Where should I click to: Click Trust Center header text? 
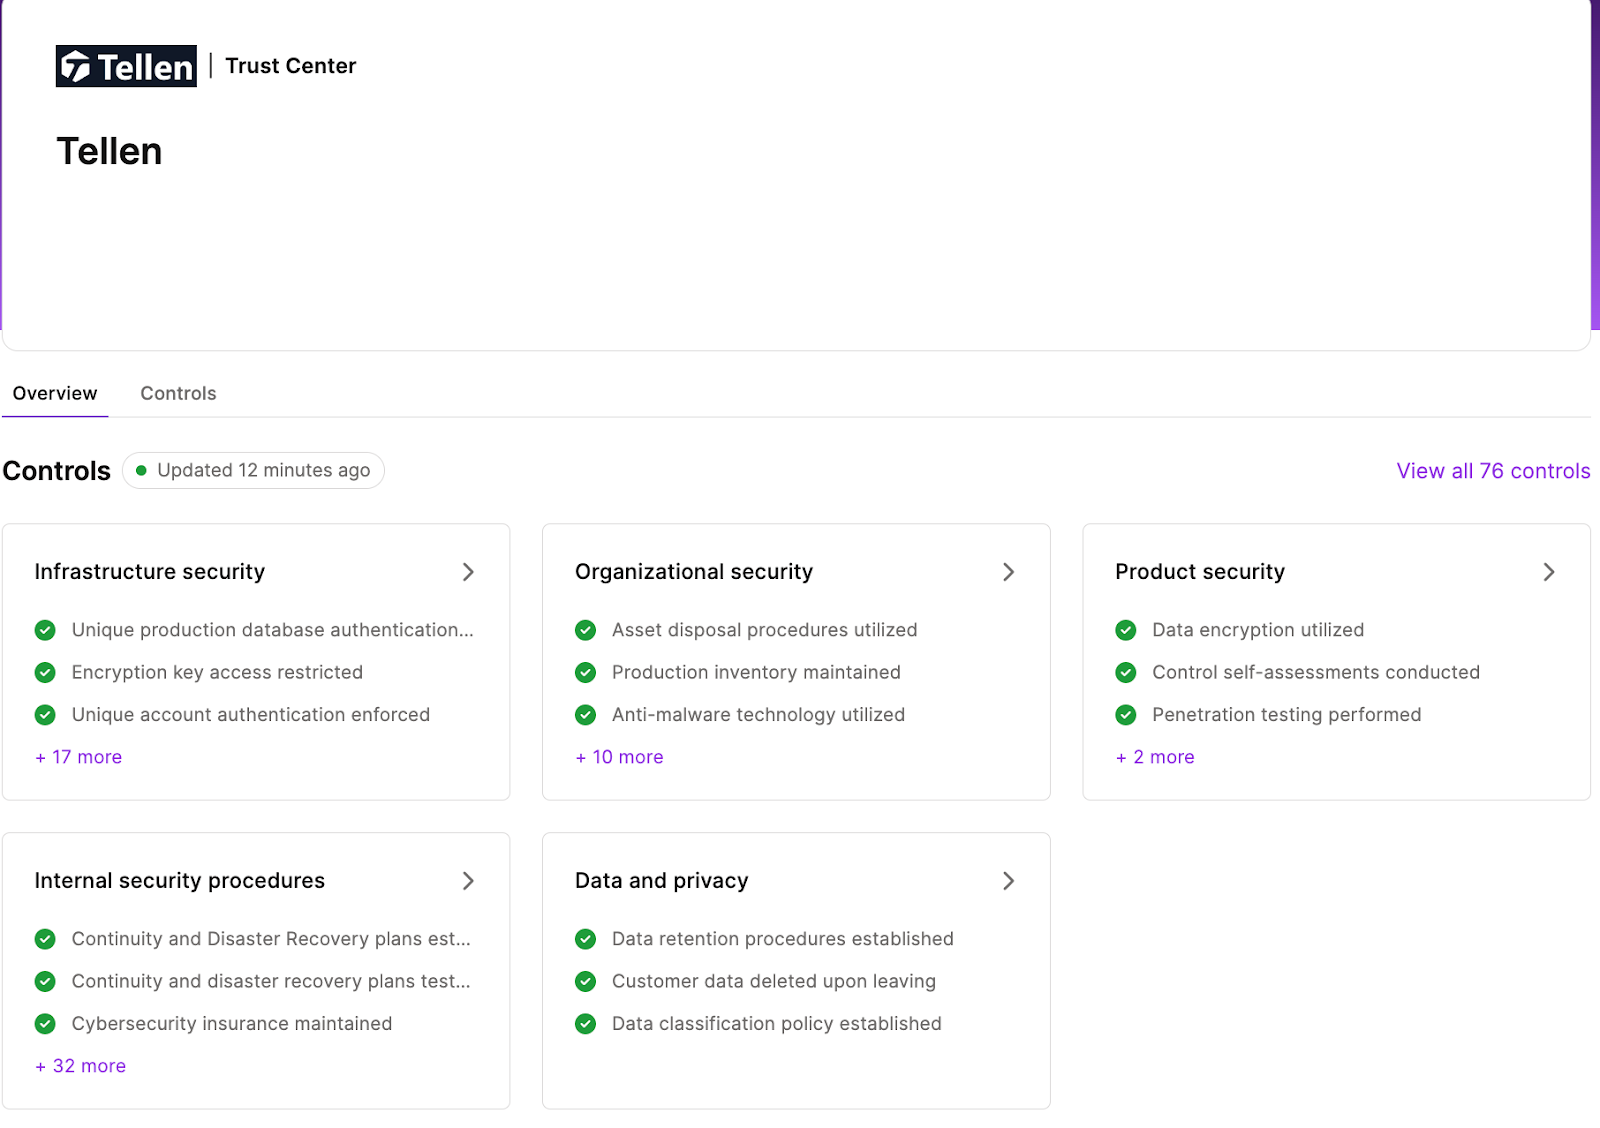(x=291, y=66)
